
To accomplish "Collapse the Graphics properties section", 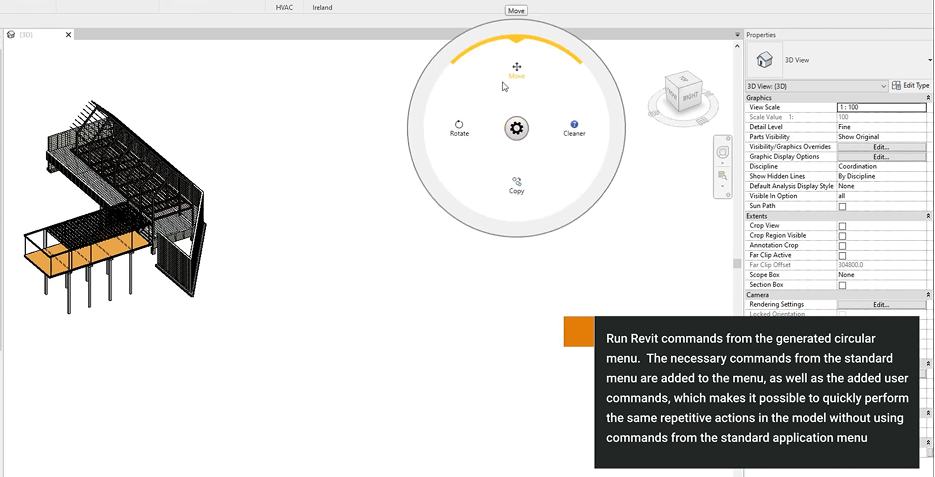I will click(x=928, y=97).
